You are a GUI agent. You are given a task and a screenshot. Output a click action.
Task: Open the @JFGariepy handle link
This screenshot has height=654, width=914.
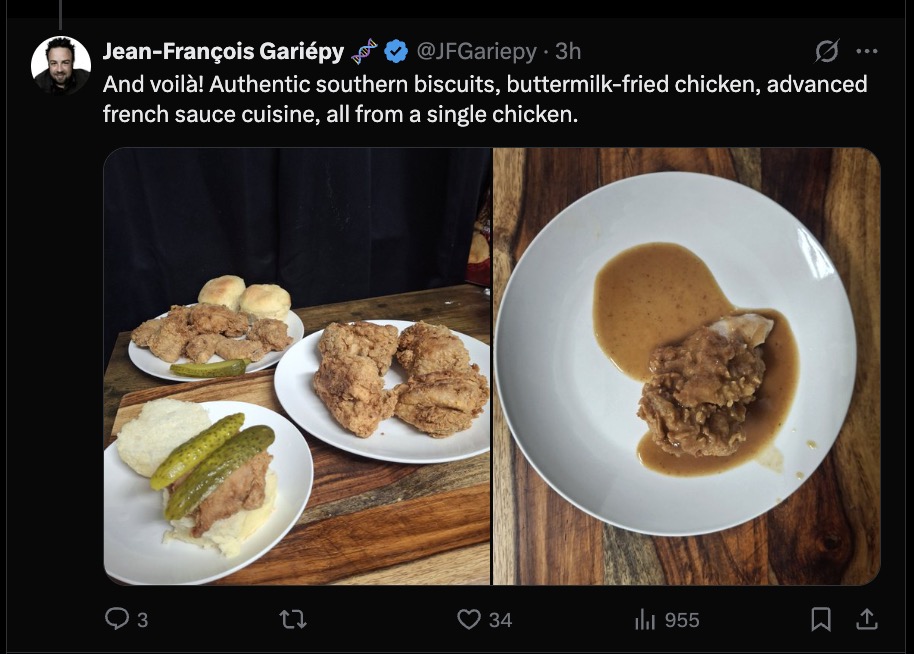[475, 51]
